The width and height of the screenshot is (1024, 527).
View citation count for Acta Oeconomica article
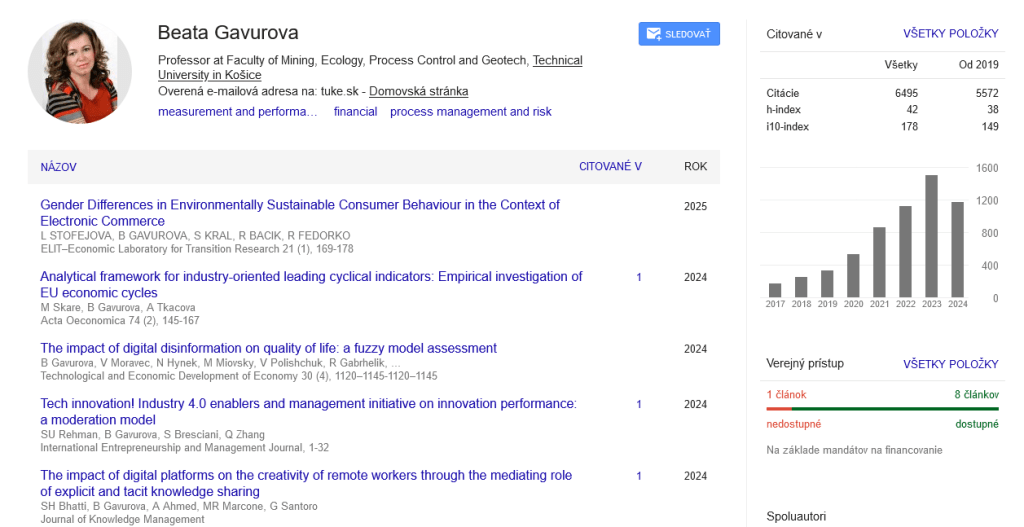click(x=639, y=277)
